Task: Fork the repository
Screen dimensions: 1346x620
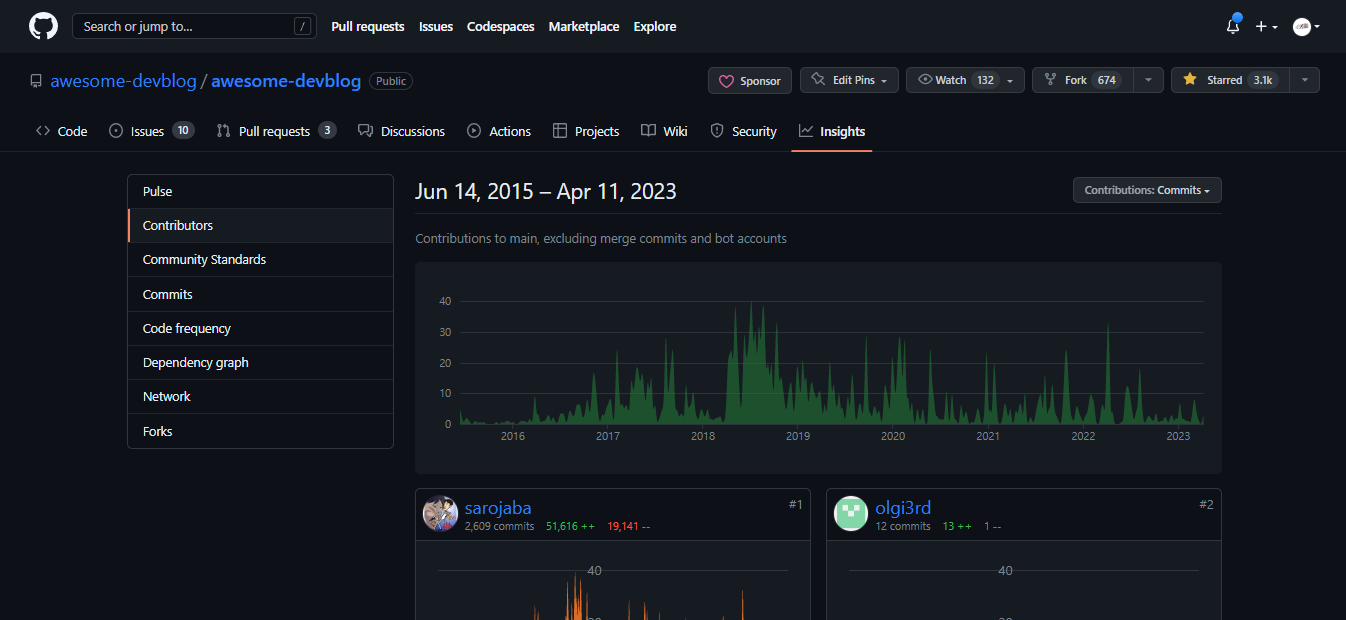Action: point(1084,80)
